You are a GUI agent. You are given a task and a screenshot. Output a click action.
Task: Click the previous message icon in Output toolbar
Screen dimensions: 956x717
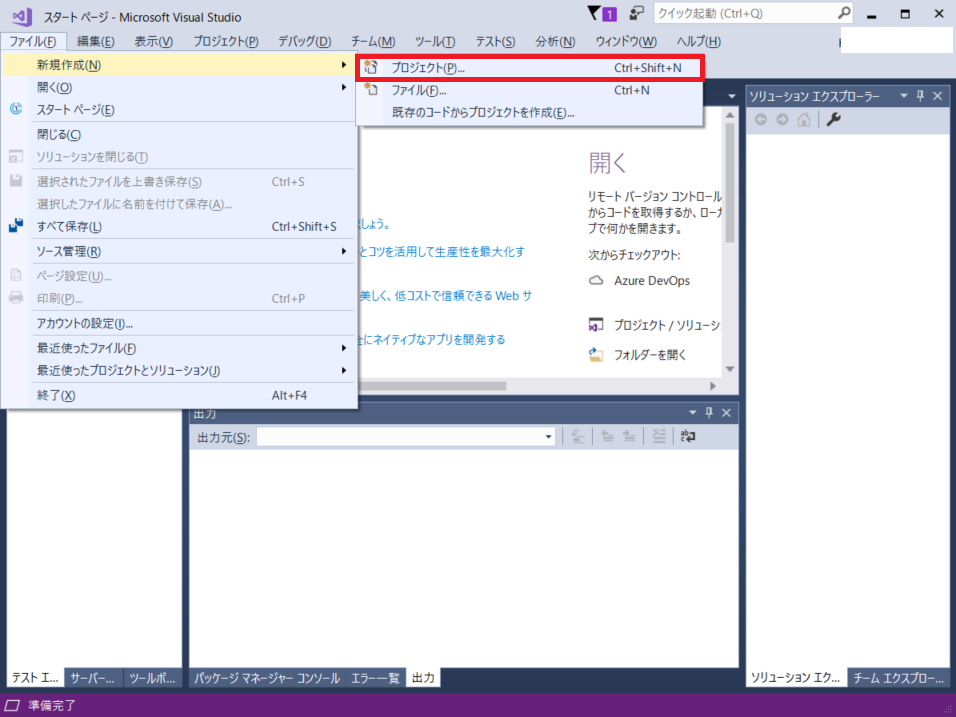[x=607, y=437]
